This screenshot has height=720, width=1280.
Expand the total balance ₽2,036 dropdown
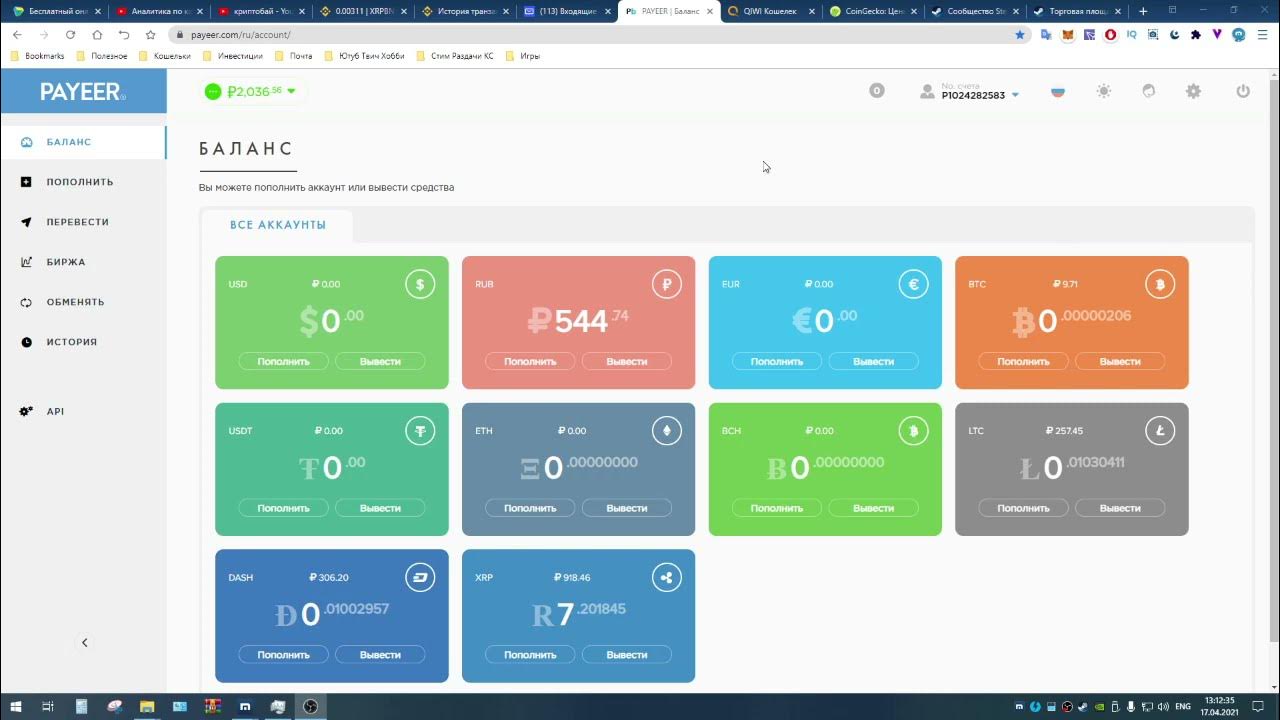(x=252, y=91)
